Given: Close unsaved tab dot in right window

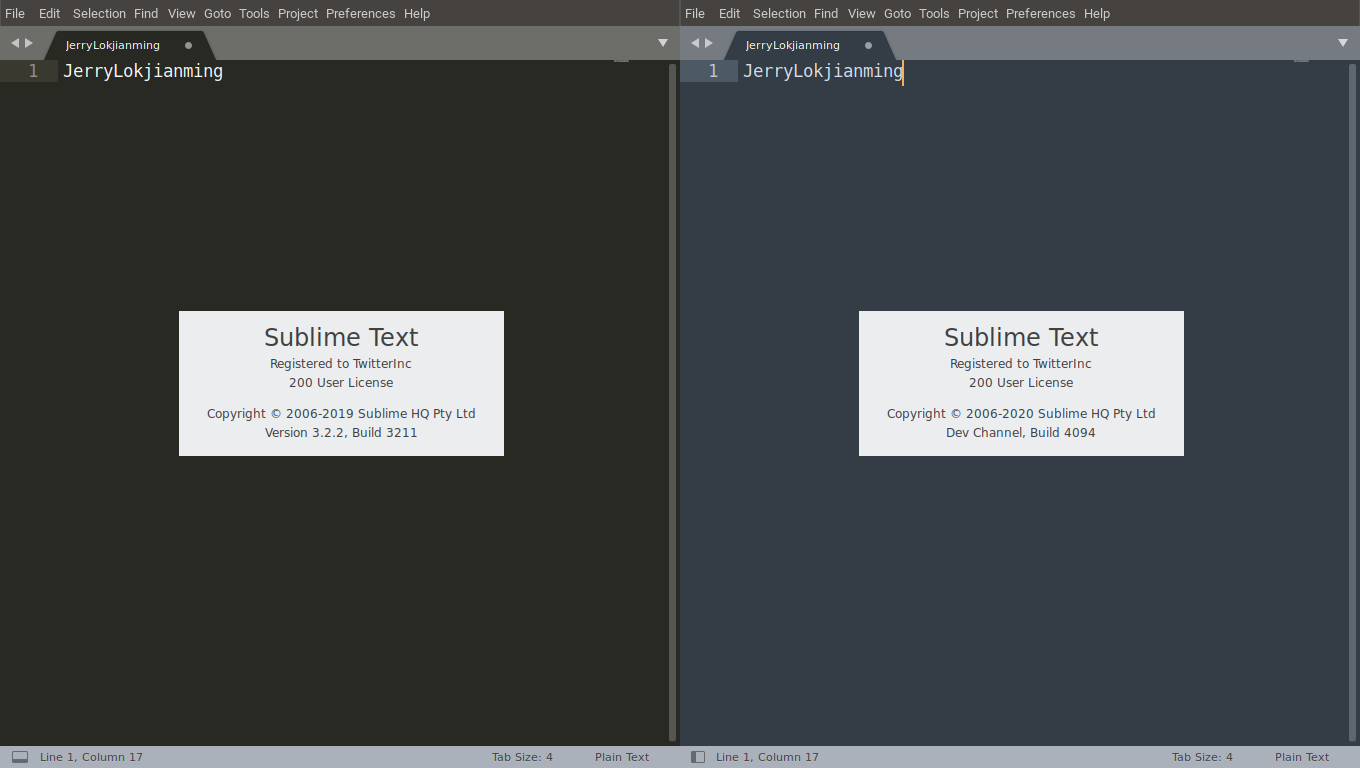Looking at the screenshot, I should click(x=868, y=45).
